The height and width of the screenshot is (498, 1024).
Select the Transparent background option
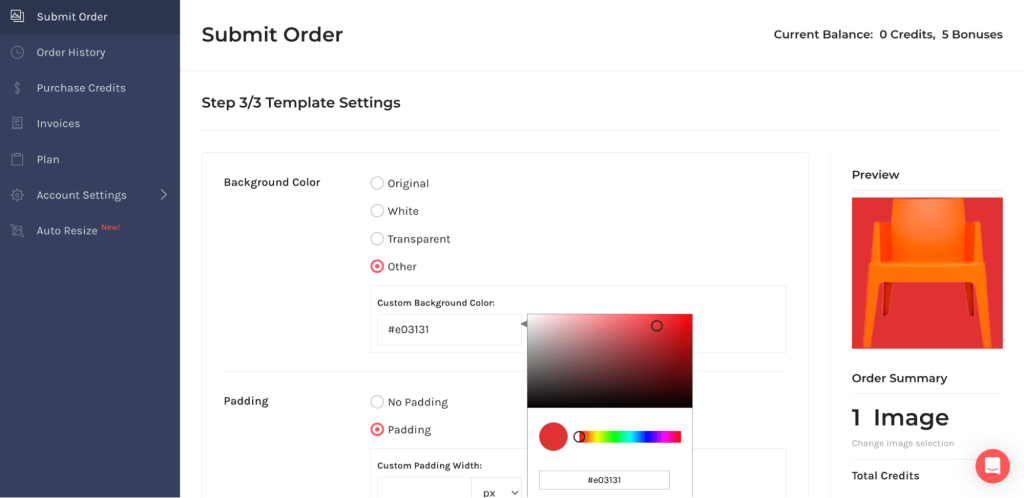coord(377,239)
